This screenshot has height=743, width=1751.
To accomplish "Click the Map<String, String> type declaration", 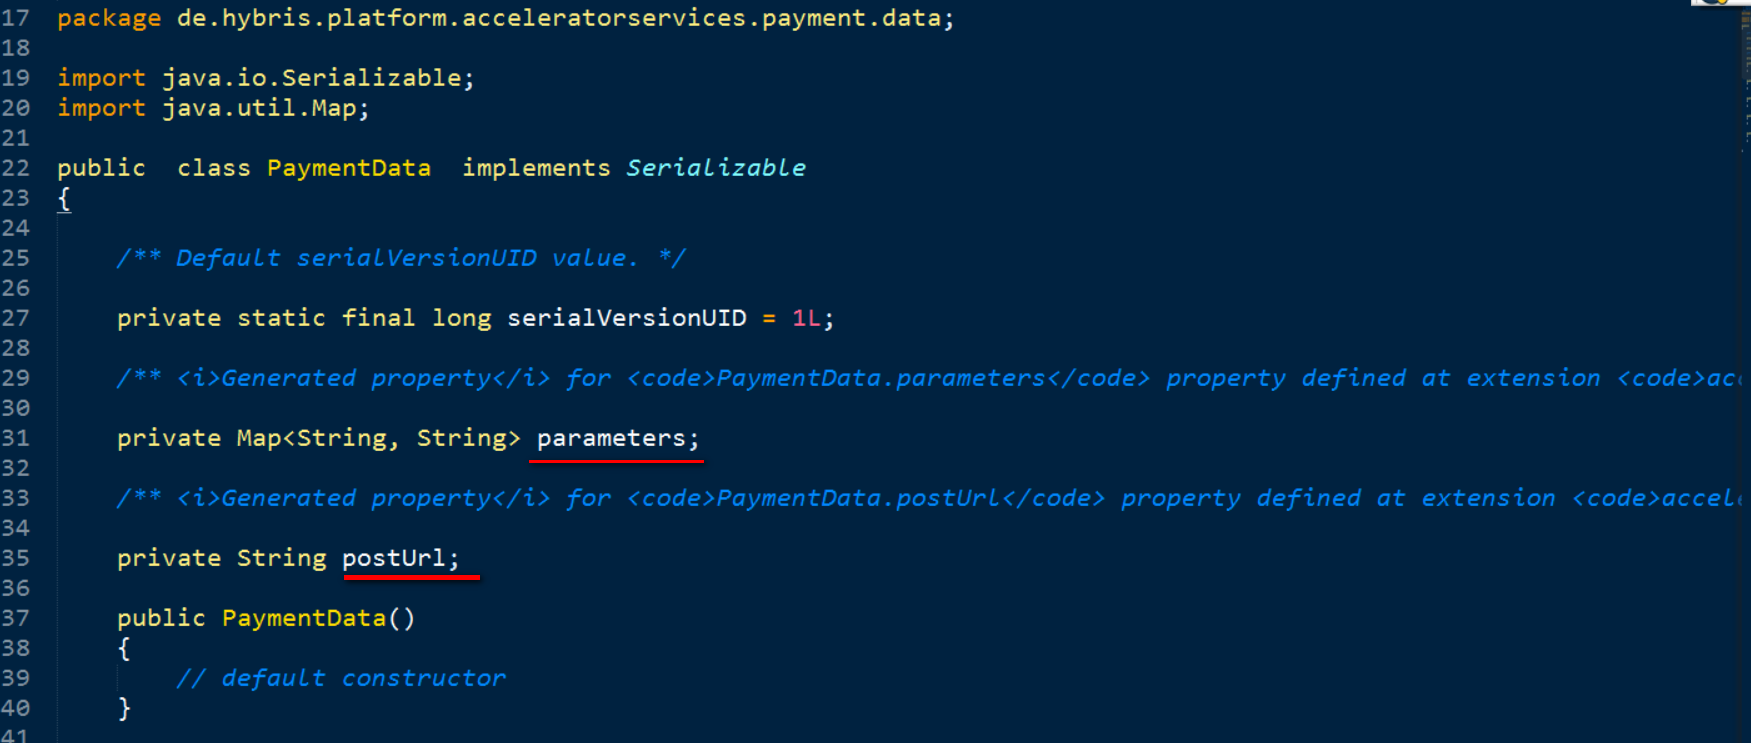I will pyautogui.click(x=378, y=438).
